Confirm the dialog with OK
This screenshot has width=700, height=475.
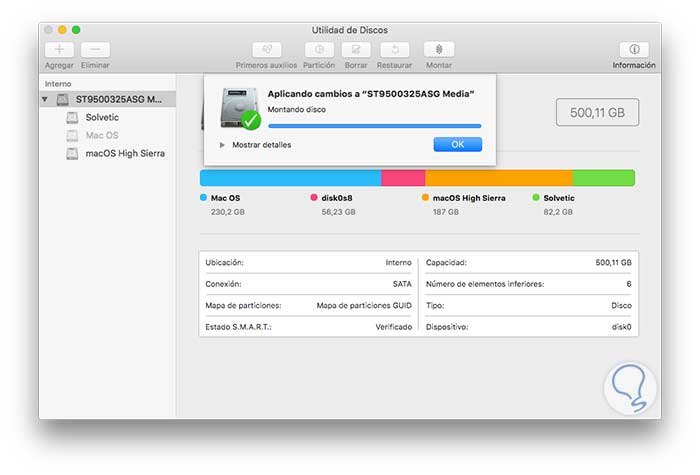458,144
